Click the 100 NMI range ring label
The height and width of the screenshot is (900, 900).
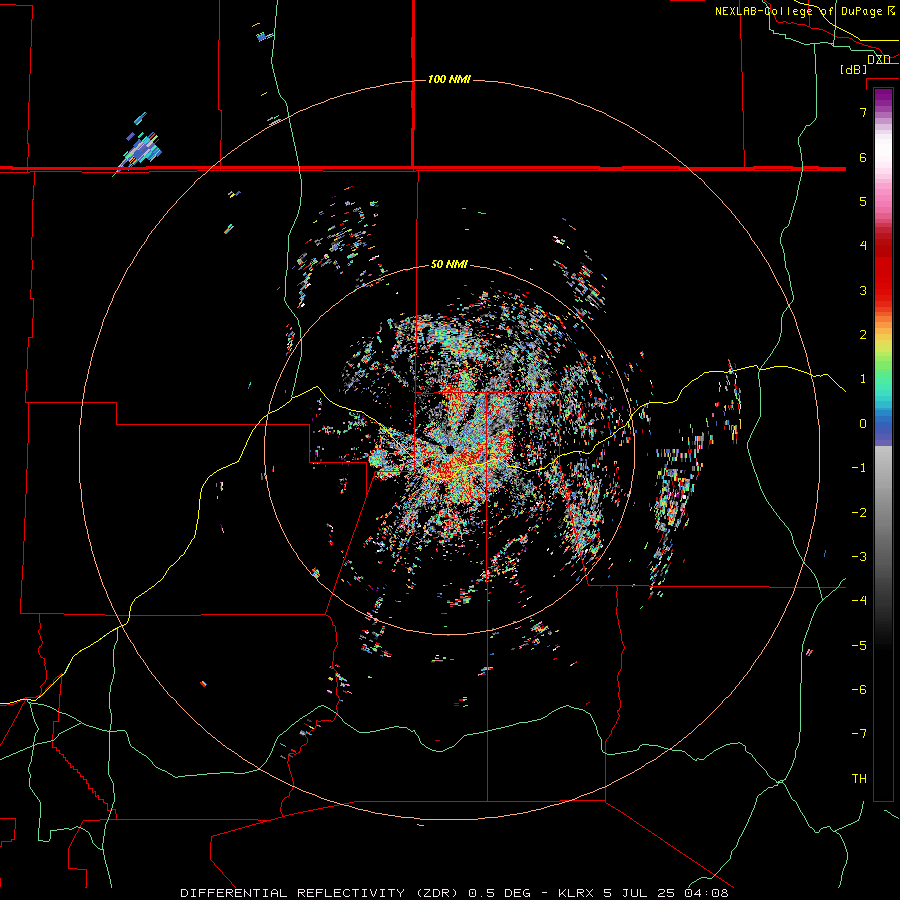(x=449, y=79)
